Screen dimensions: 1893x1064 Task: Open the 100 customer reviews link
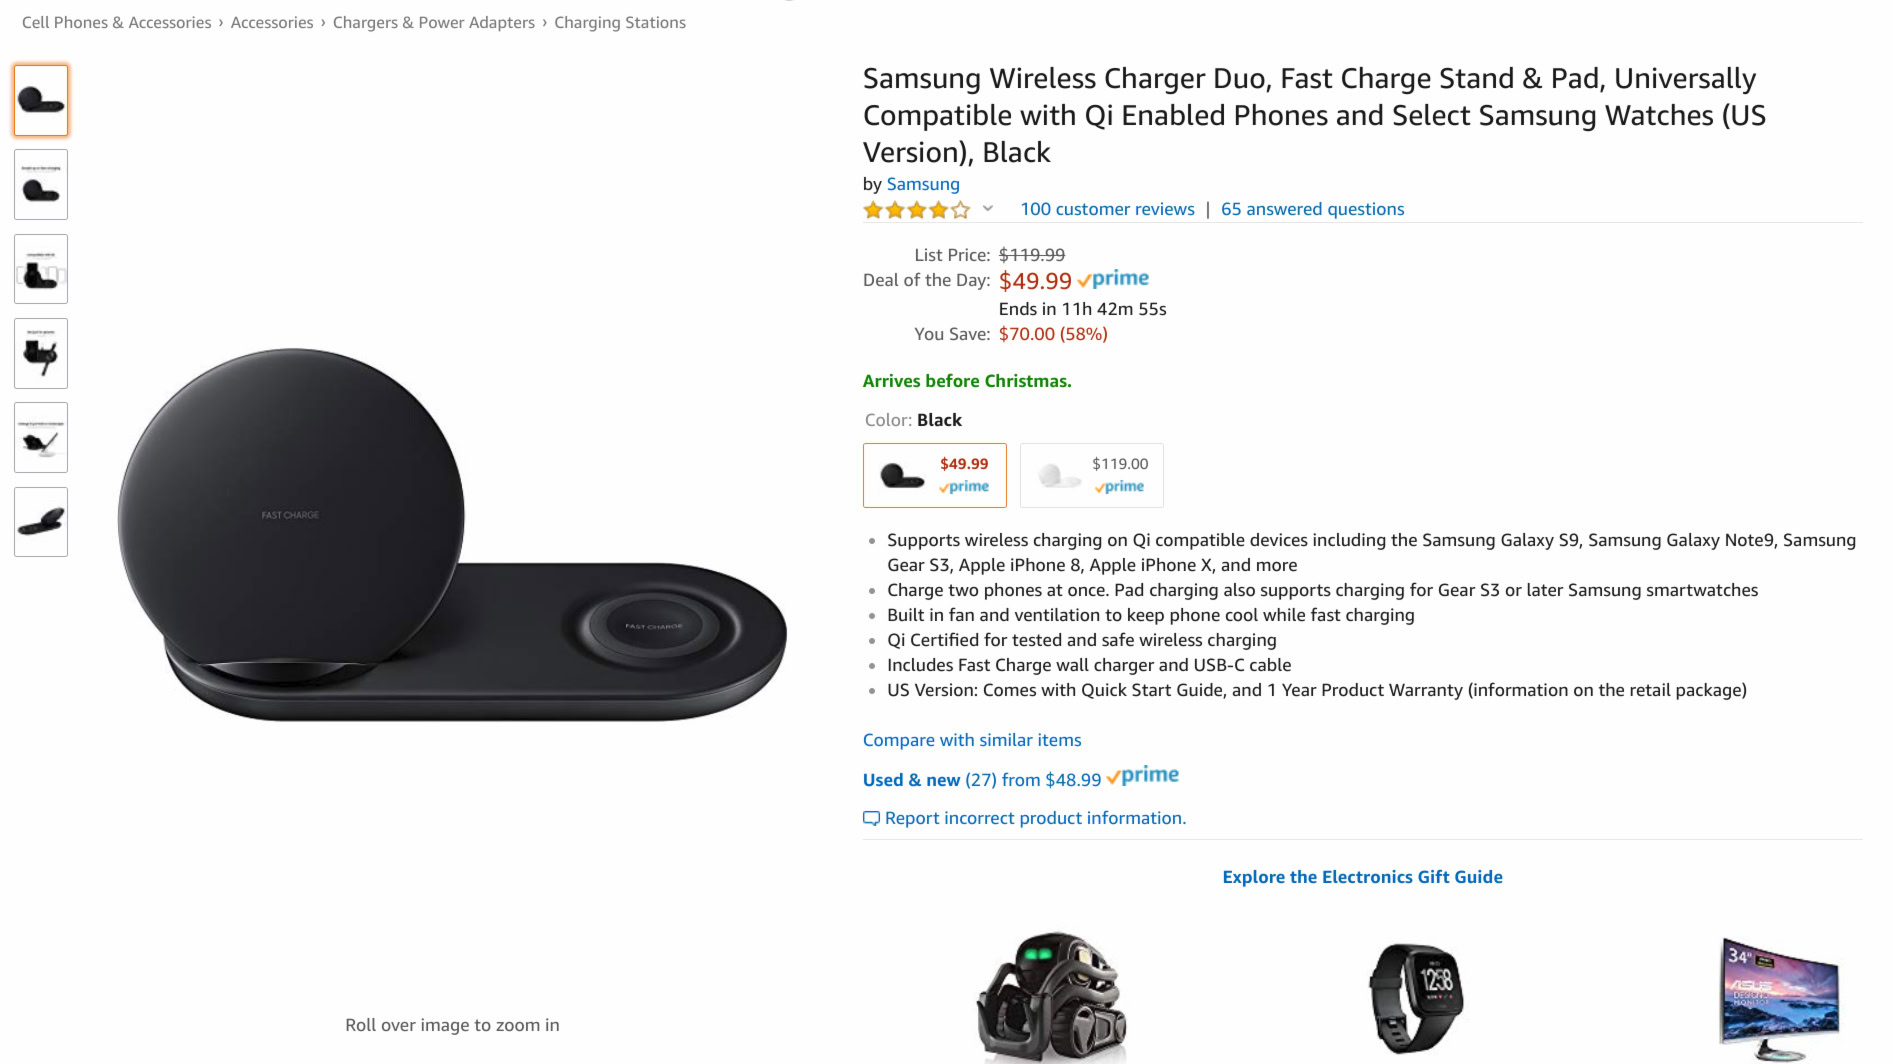[x=1107, y=209]
